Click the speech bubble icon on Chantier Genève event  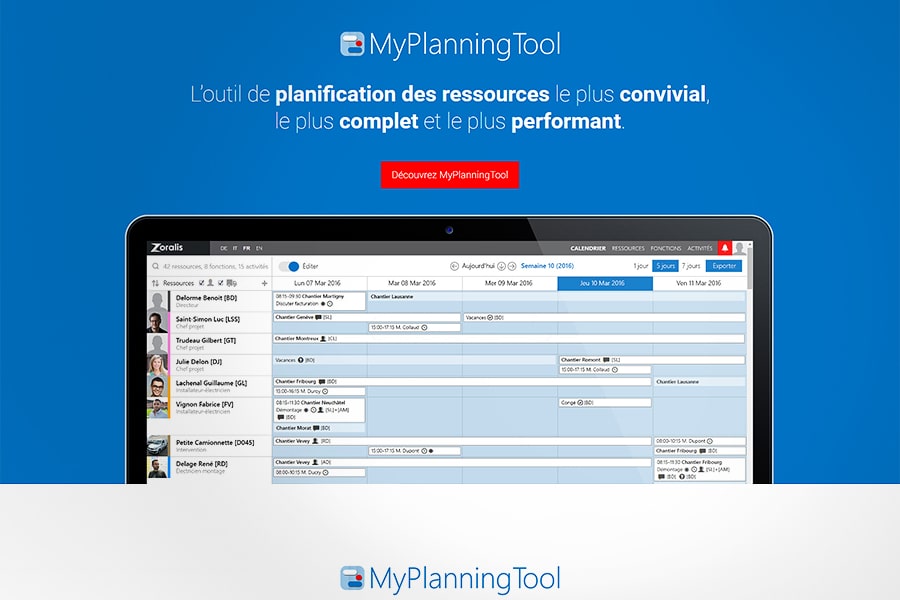point(316,316)
